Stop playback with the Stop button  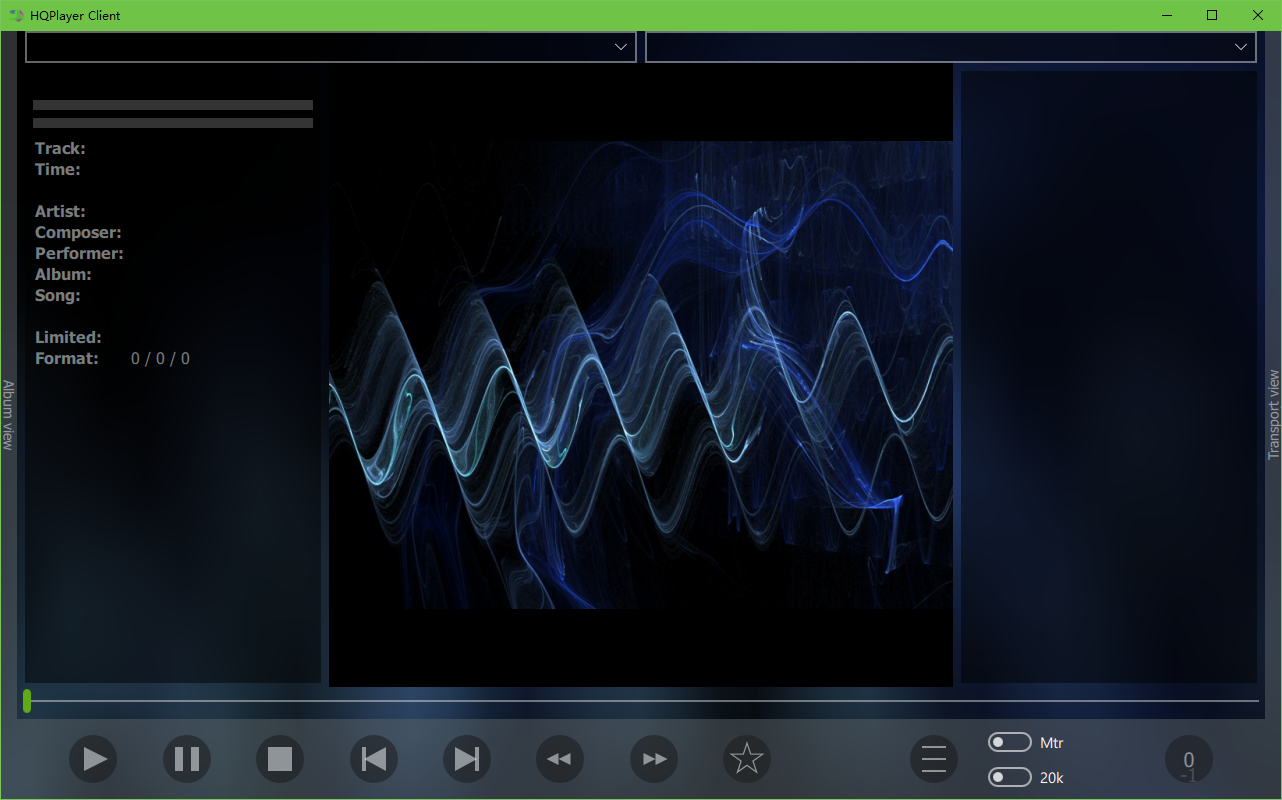click(280, 759)
